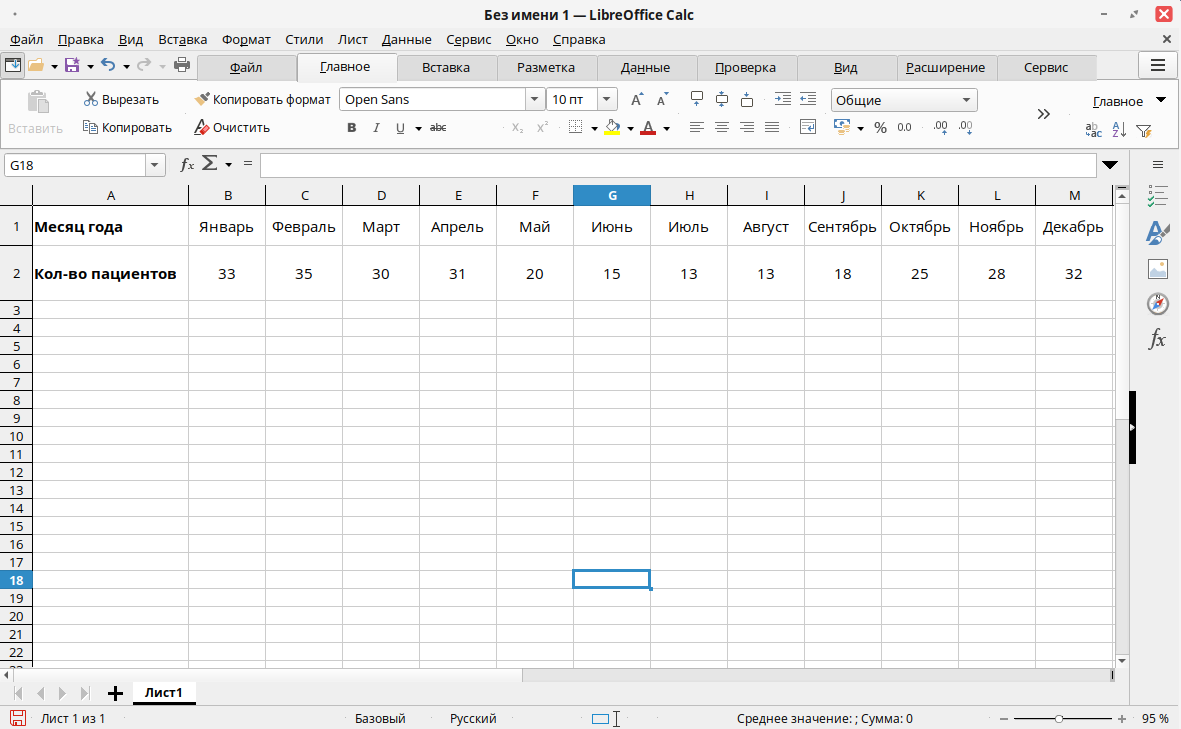The height and width of the screenshot is (729, 1181).
Task: Open the Function Wizard next to the formula bar
Action: pyautogui.click(x=187, y=165)
